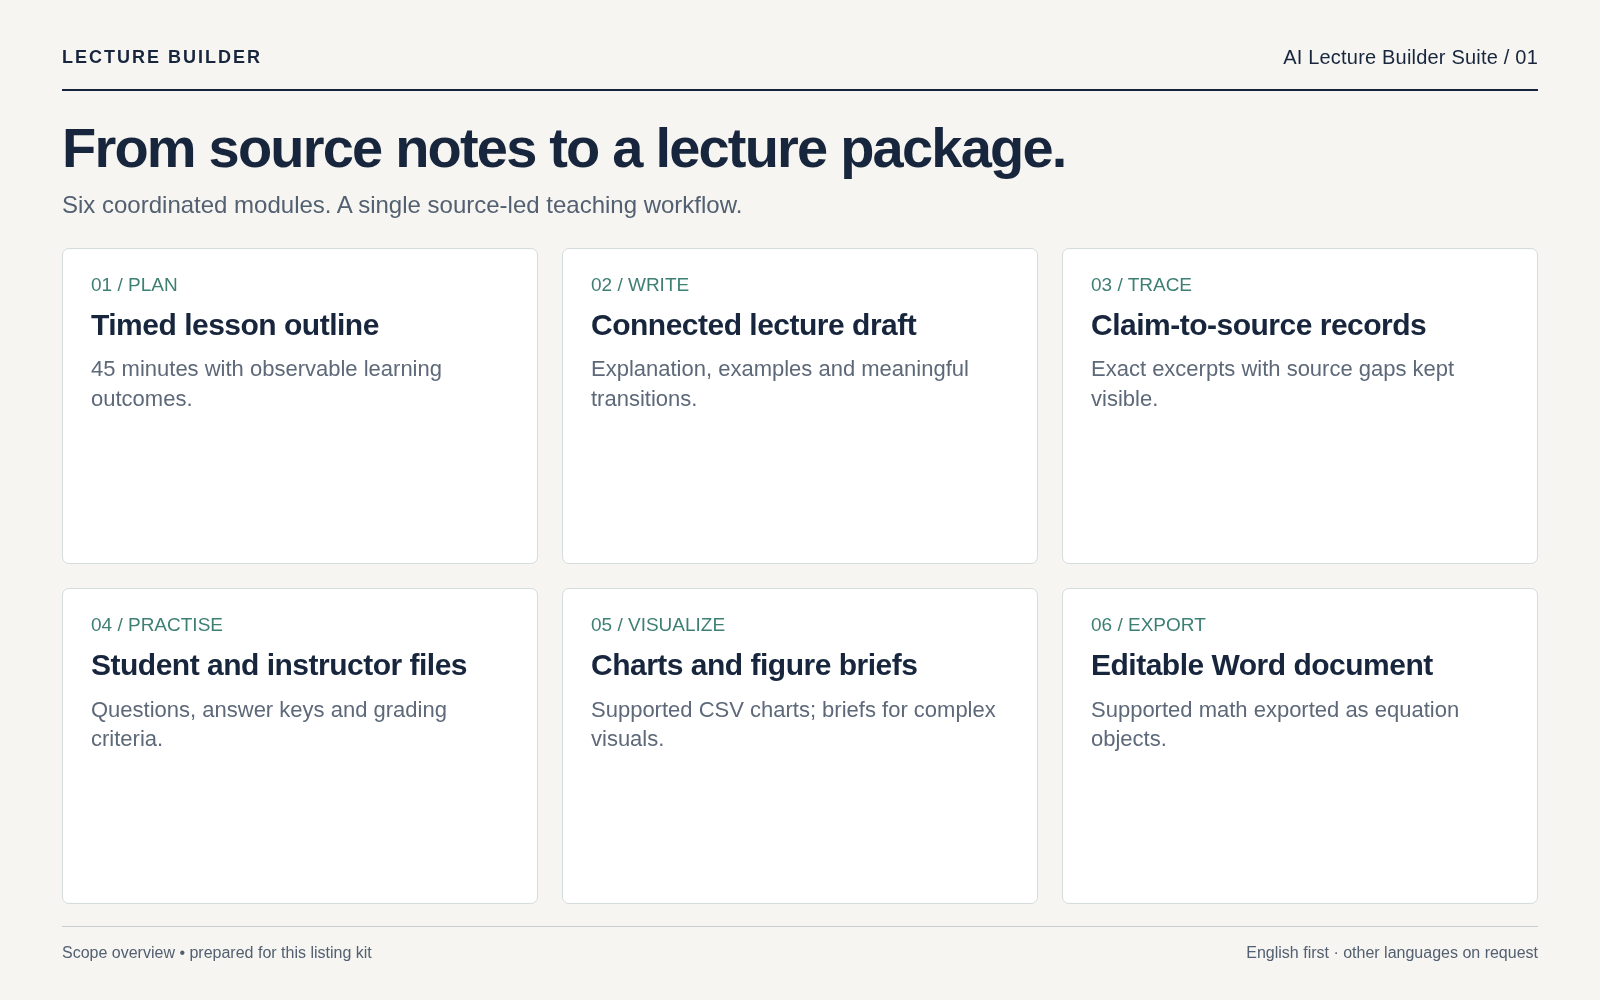Click 'Explanation, examples and meaningful transitions' text
This screenshot has width=1600, height=1000.
pos(780,384)
